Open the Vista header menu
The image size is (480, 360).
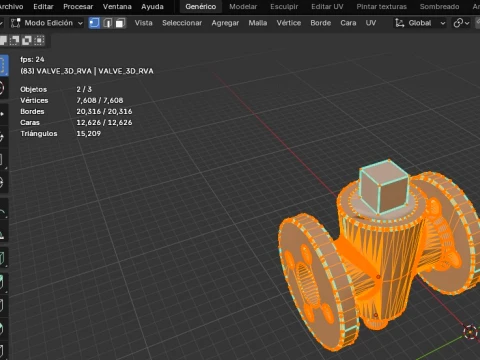point(143,23)
